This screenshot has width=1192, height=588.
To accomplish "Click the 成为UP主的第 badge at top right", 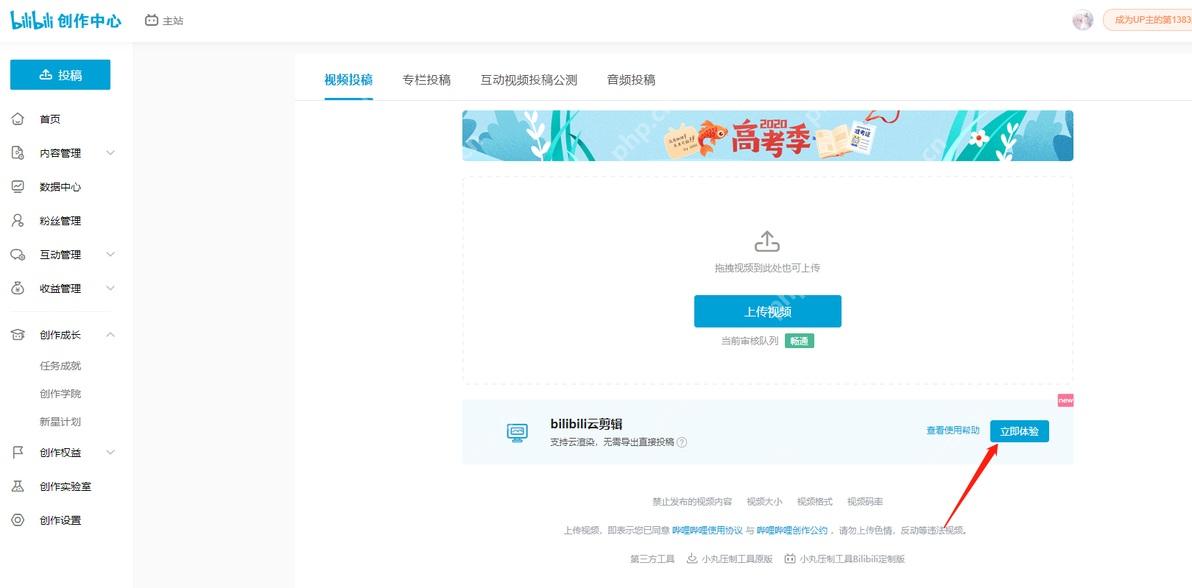I will click(1147, 21).
